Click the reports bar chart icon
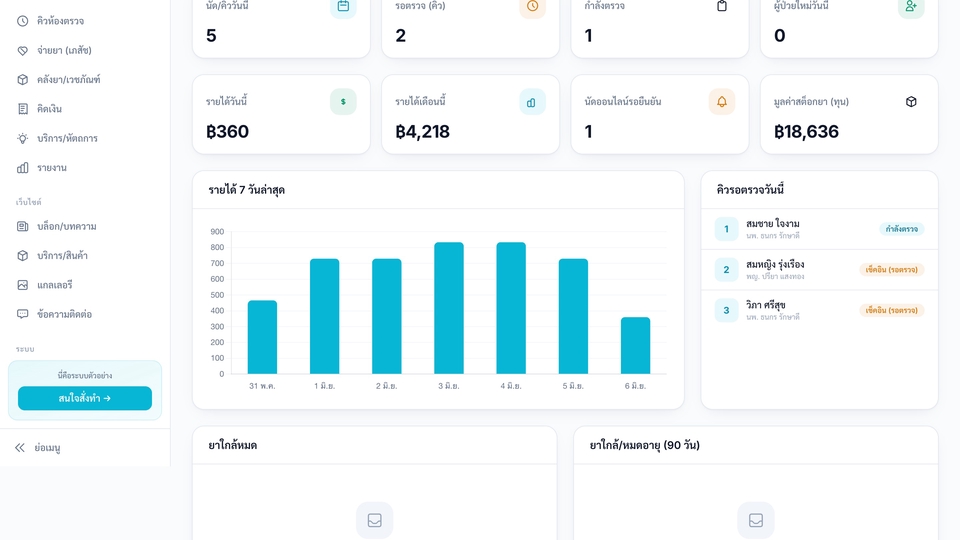960x540 pixels. 23,168
